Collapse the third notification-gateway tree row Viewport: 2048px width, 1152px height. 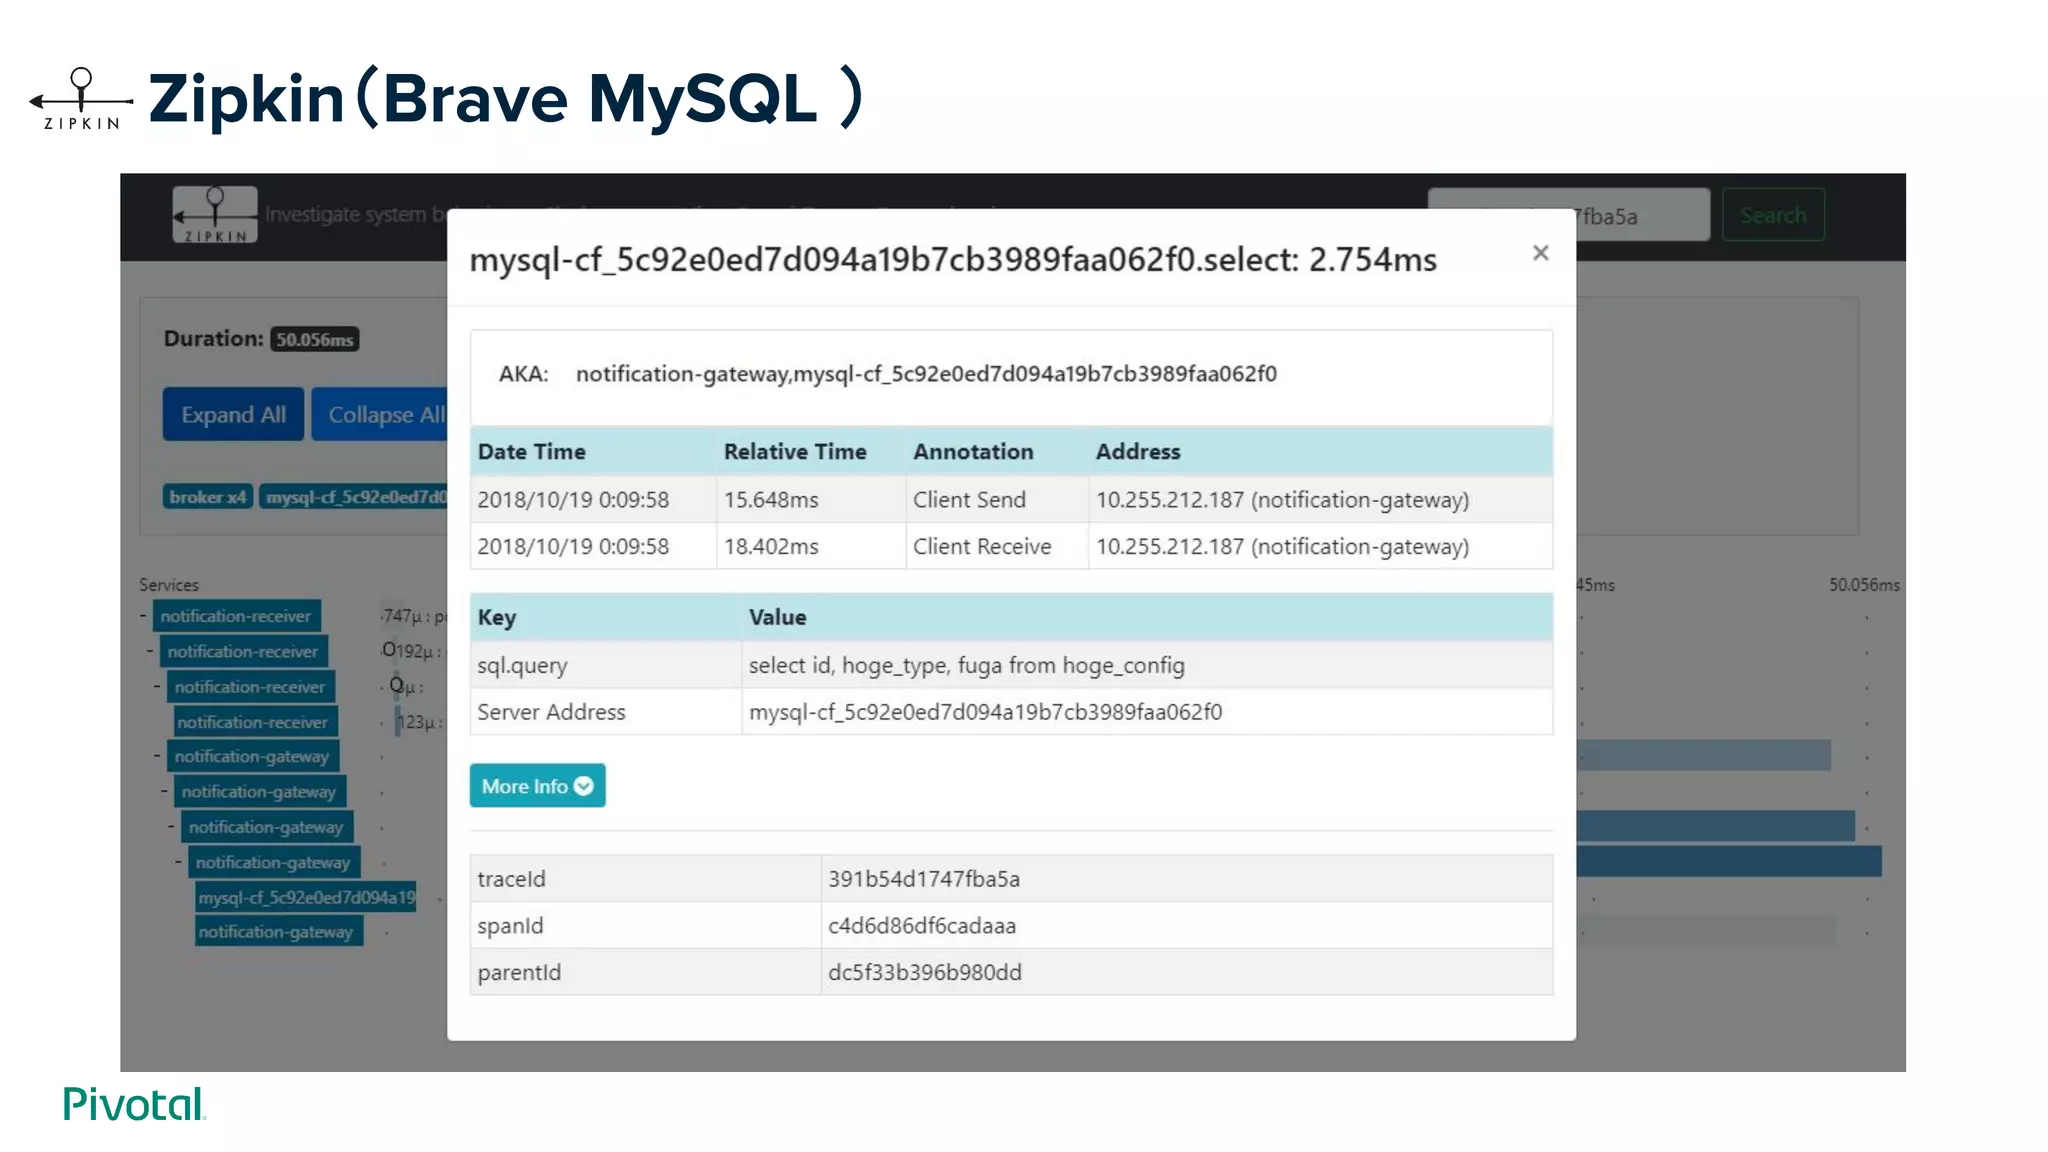pyautogui.click(x=171, y=826)
